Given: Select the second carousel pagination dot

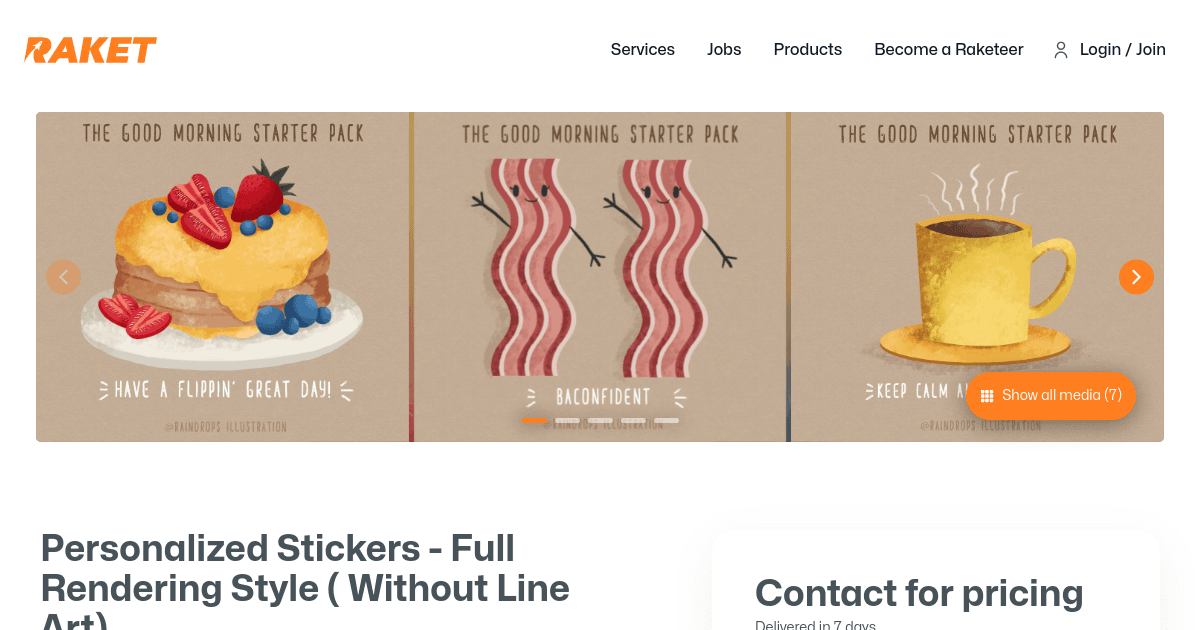Looking at the screenshot, I should click(x=568, y=420).
